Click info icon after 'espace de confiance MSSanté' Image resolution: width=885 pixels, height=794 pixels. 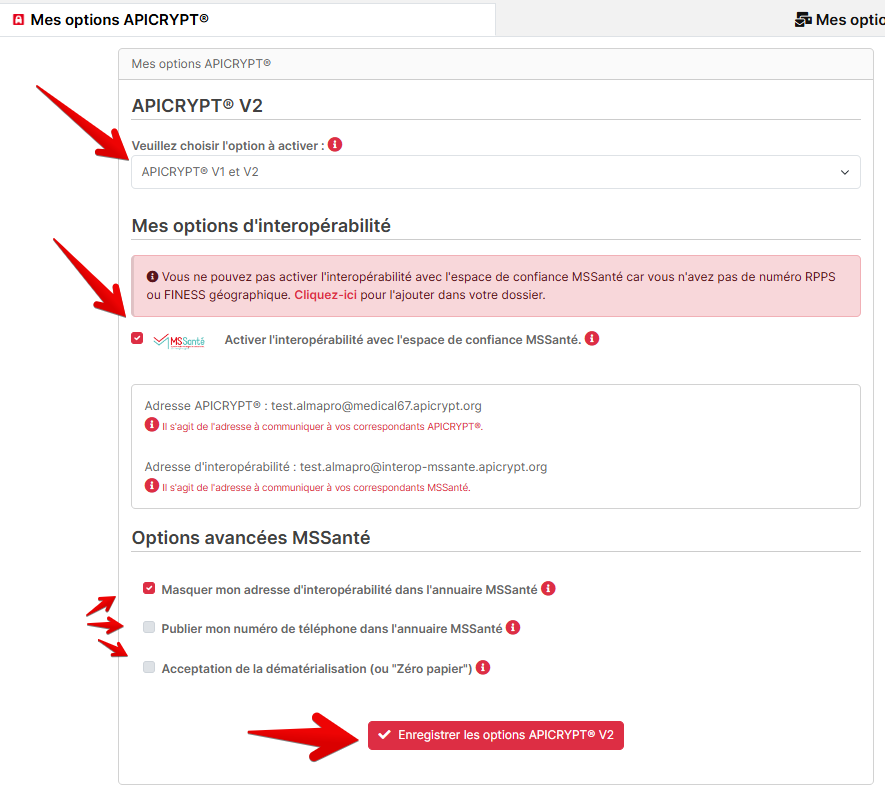(x=592, y=339)
